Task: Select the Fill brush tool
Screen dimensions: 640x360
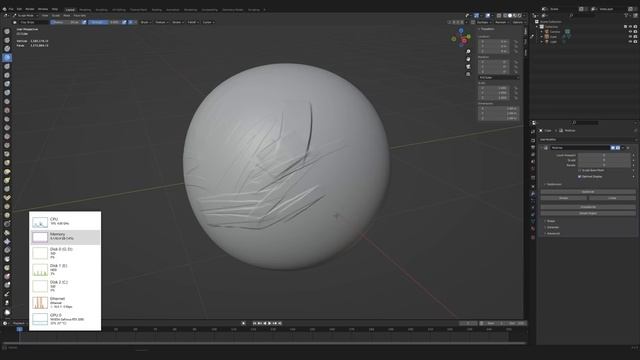Action: [x=7, y=128]
